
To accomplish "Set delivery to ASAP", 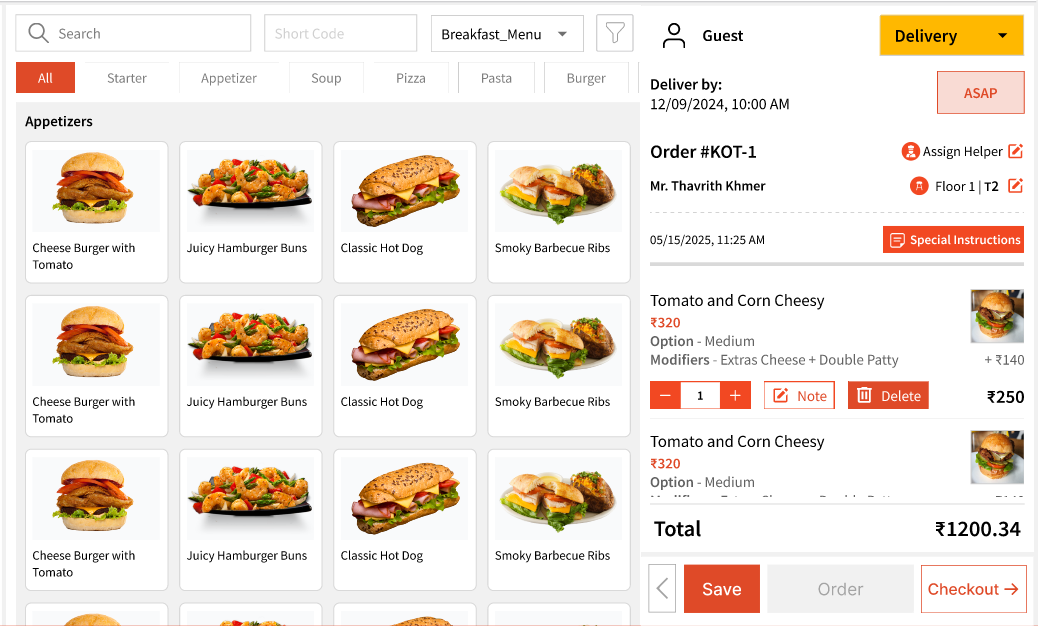I will tap(980, 93).
